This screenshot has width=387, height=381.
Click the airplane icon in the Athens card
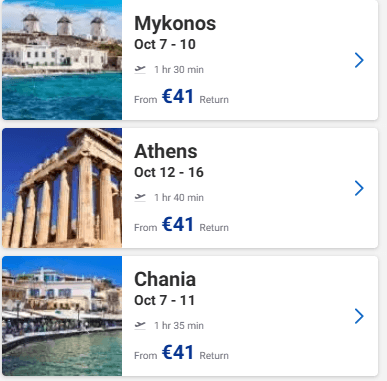tap(140, 197)
